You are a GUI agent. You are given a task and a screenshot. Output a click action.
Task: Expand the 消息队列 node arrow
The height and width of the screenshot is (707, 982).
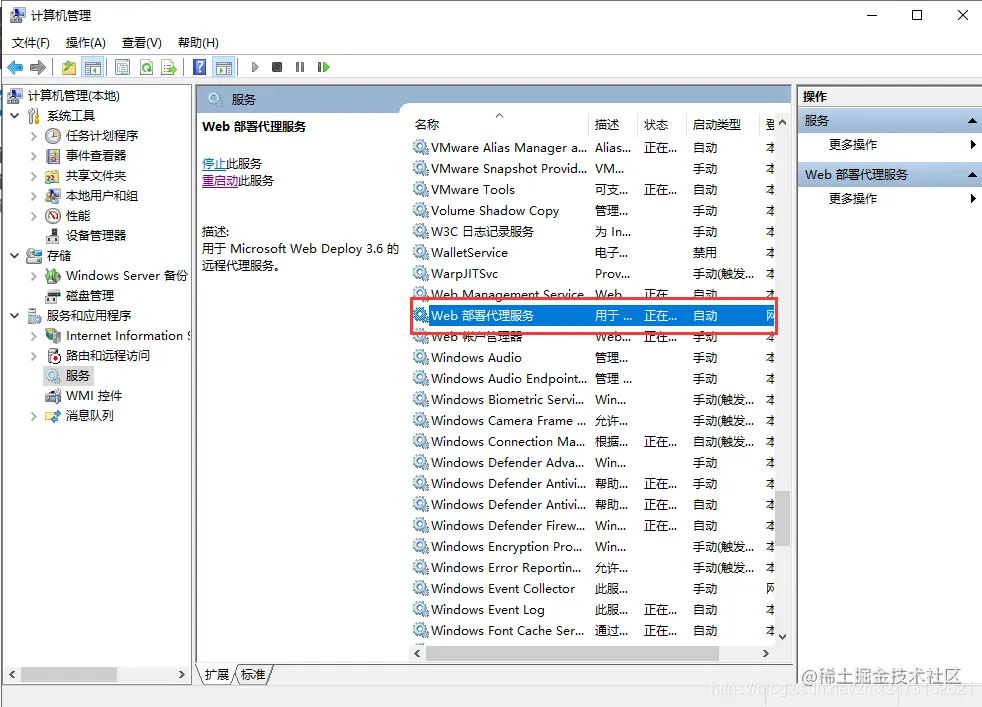(x=34, y=416)
